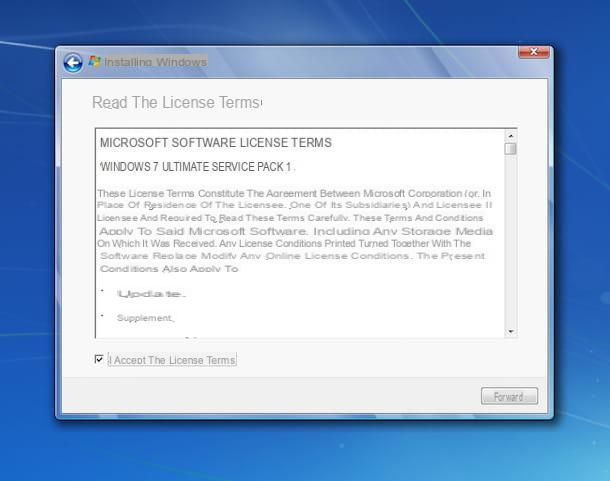610x481 pixels.
Task: Click the license scrollbar thumb
Action: [511, 149]
